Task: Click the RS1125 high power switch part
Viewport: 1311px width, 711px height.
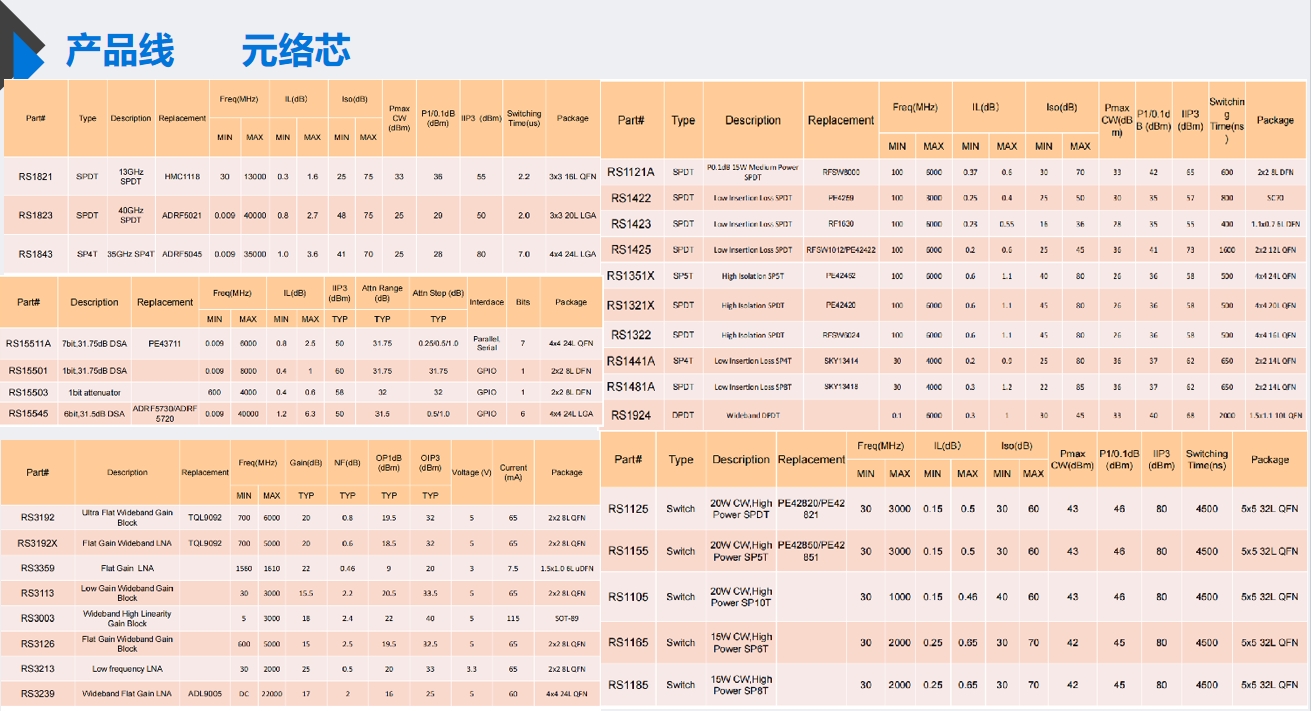Action: click(x=628, y=509)
